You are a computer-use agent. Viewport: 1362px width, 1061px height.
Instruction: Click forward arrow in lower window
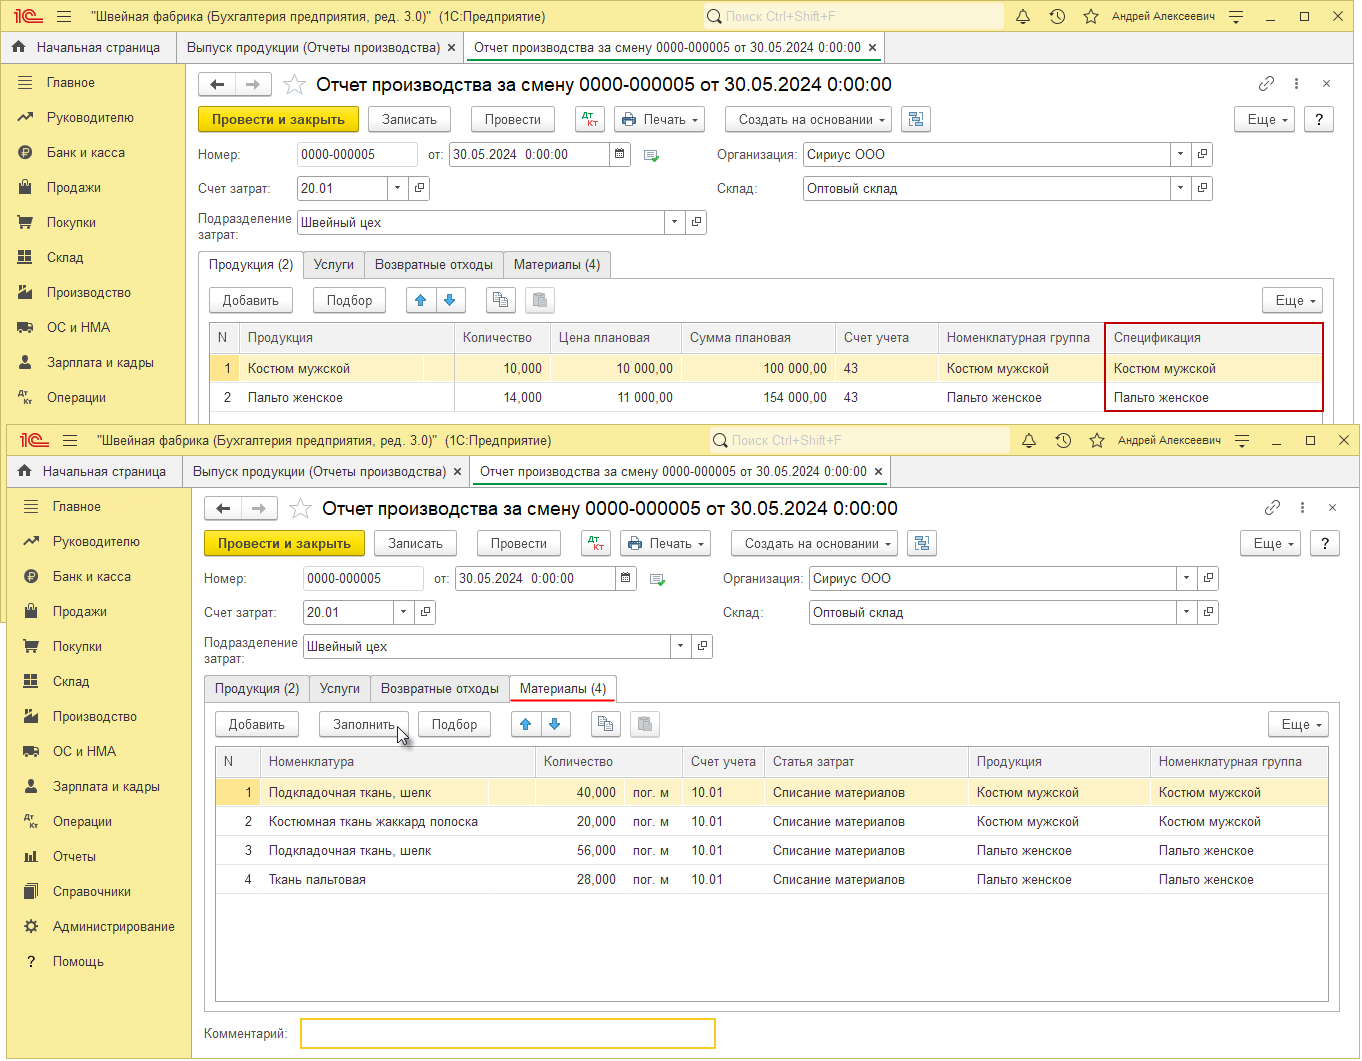[x=259, y=508]
